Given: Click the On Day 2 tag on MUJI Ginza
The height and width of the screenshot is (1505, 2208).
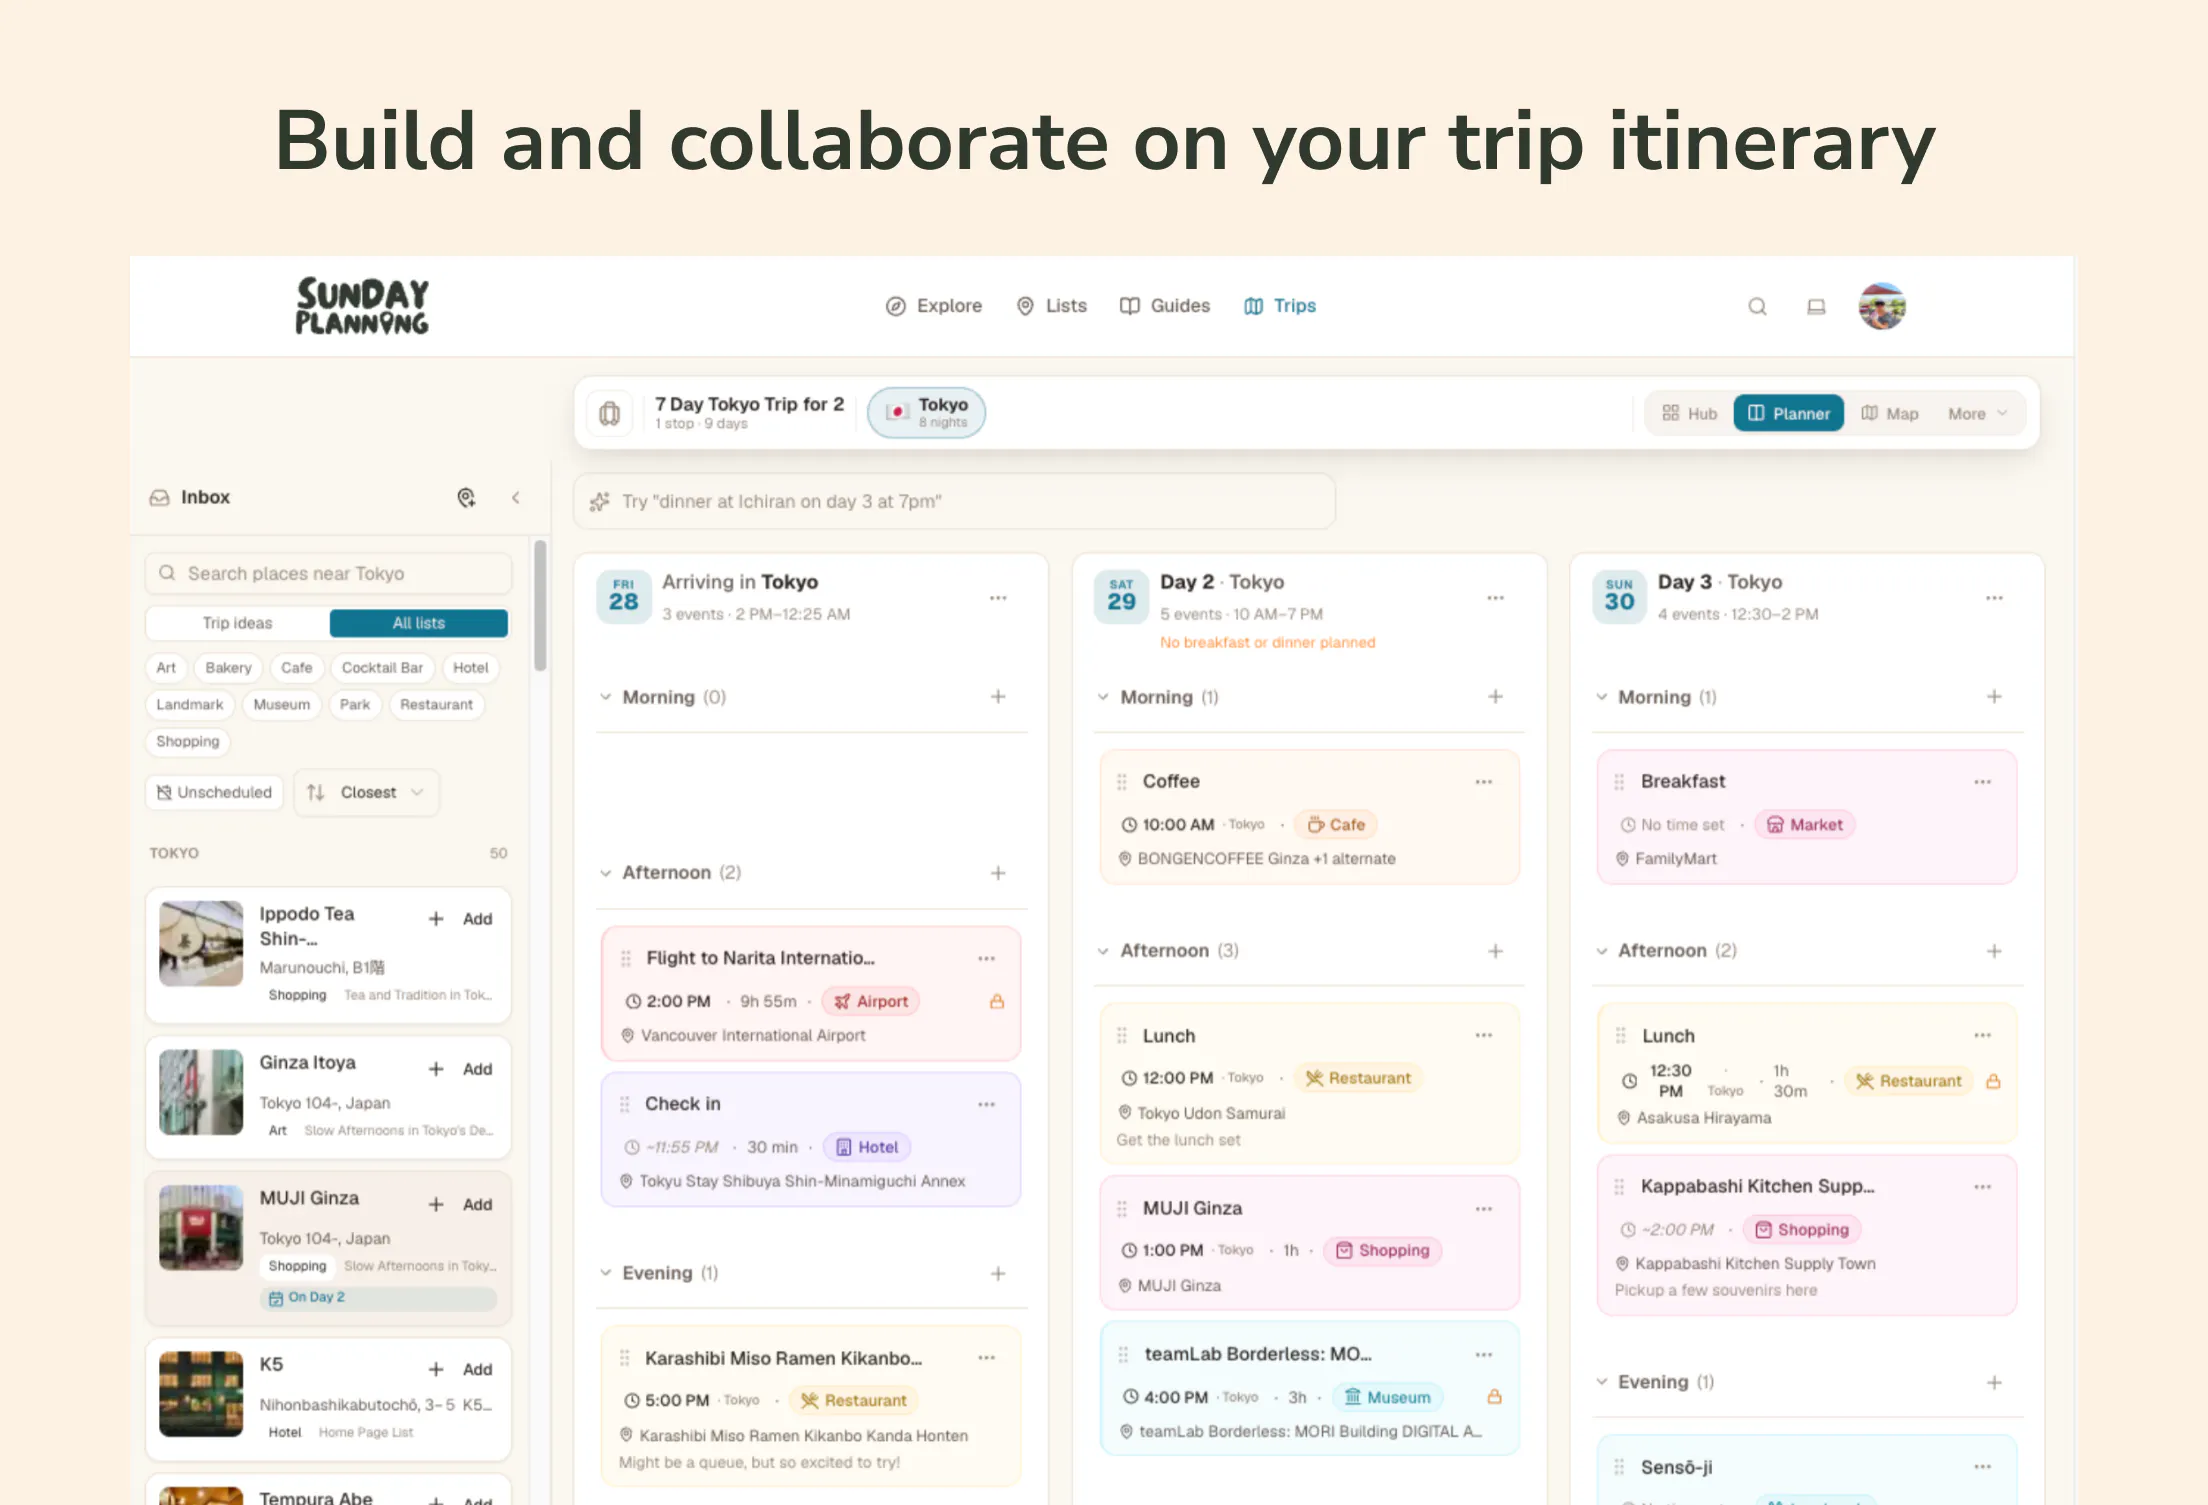Looking at the screenshot, I should coord(378,1298).
